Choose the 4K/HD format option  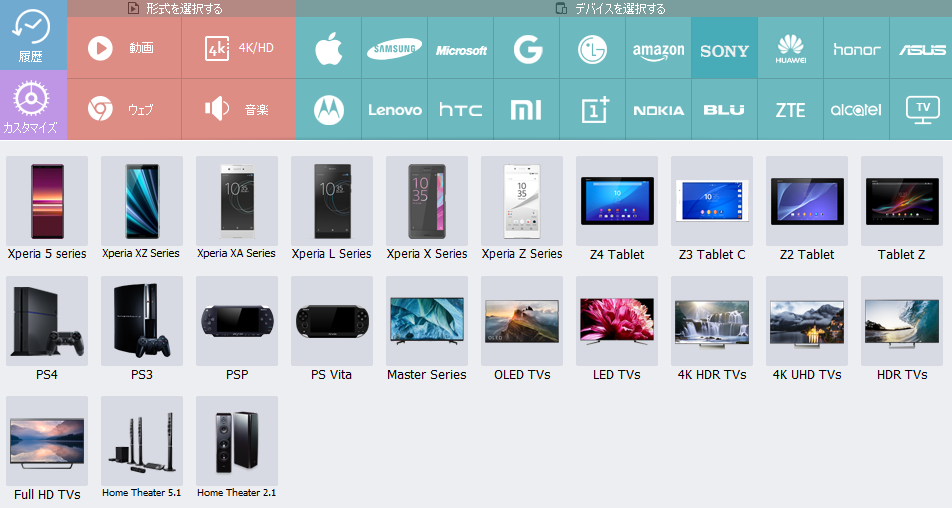[239, 48]
